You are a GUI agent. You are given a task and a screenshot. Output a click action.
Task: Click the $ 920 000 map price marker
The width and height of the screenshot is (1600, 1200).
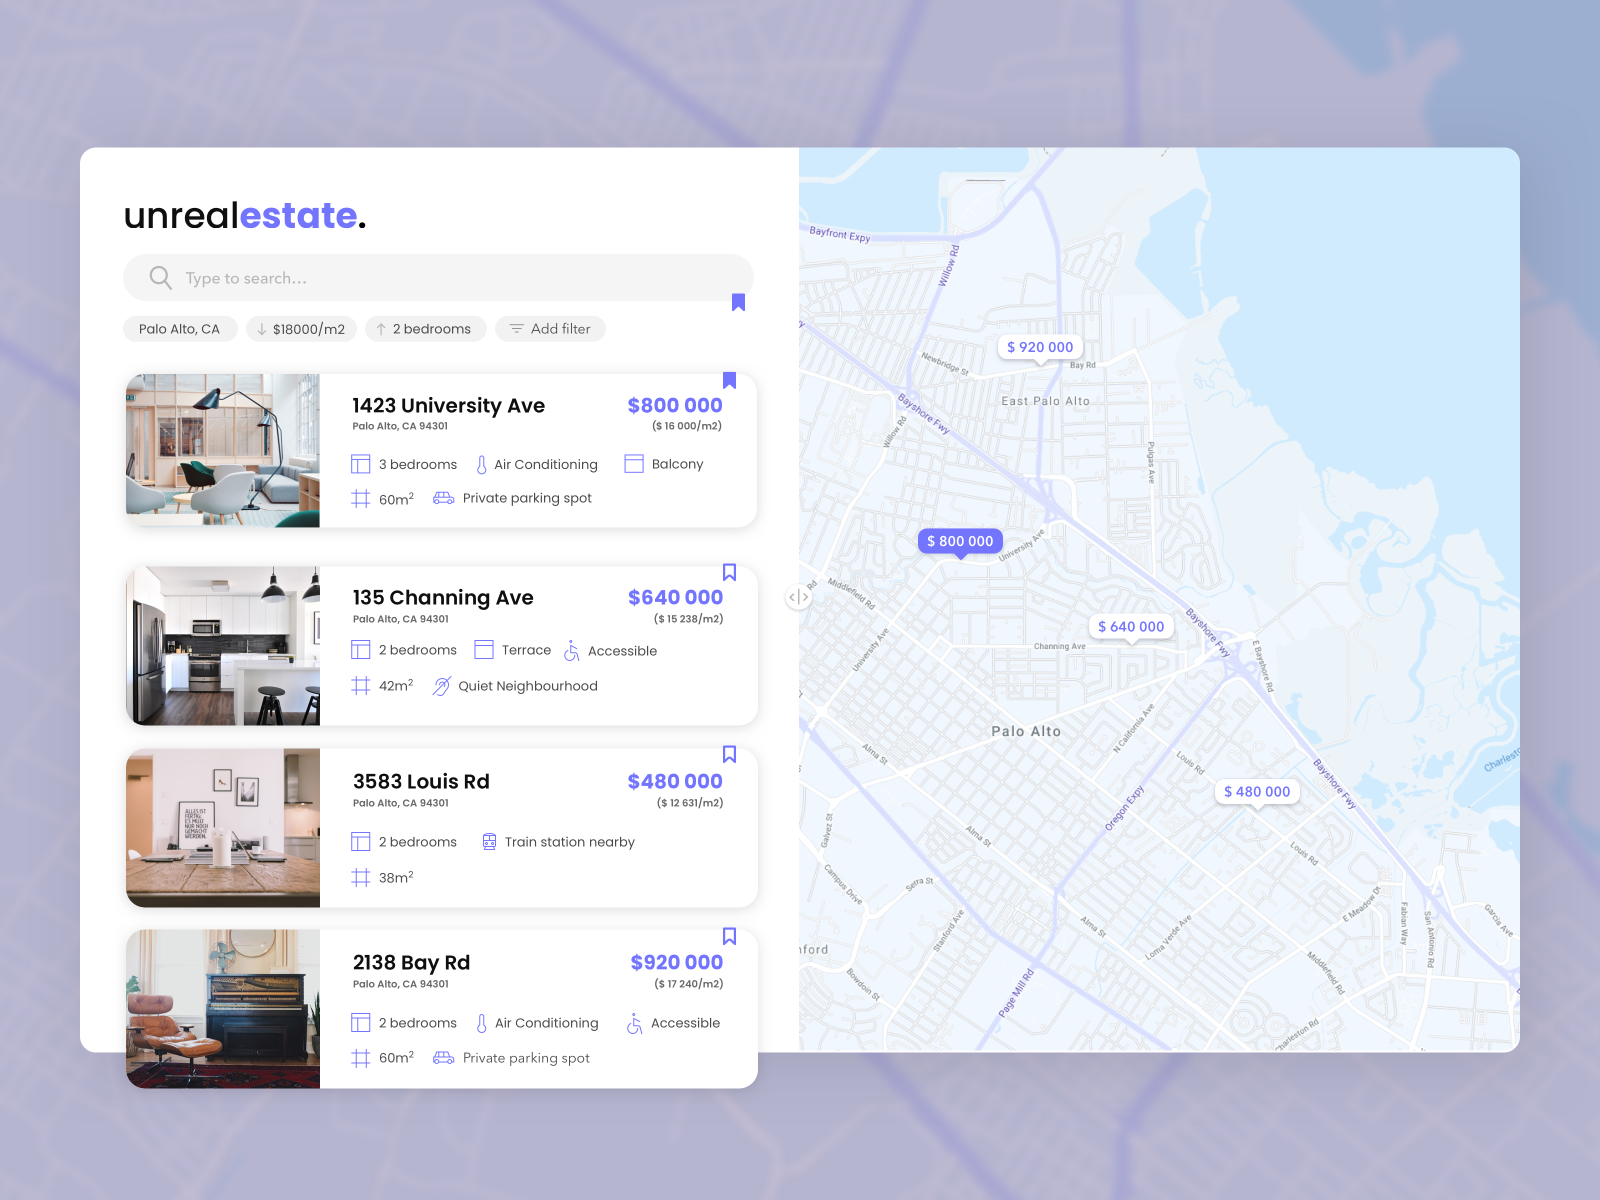(x=1040, y=347)
